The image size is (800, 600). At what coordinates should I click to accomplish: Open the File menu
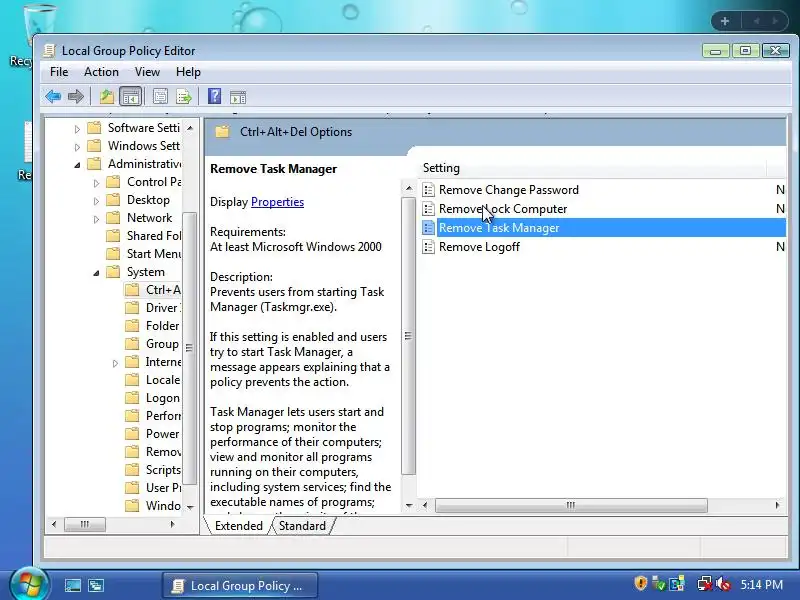pos(59,72)
